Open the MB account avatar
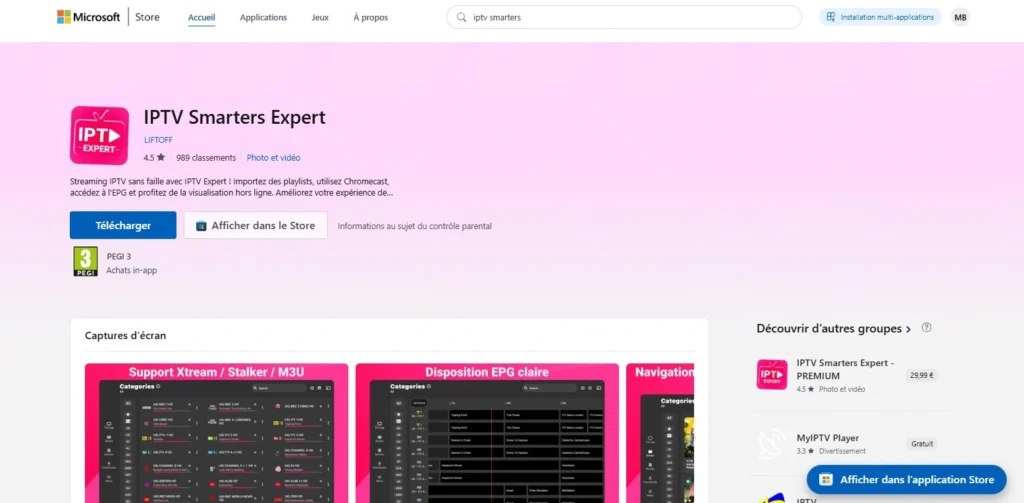Viewport: 1024px width, 503px height. click(x=960, y=18)
